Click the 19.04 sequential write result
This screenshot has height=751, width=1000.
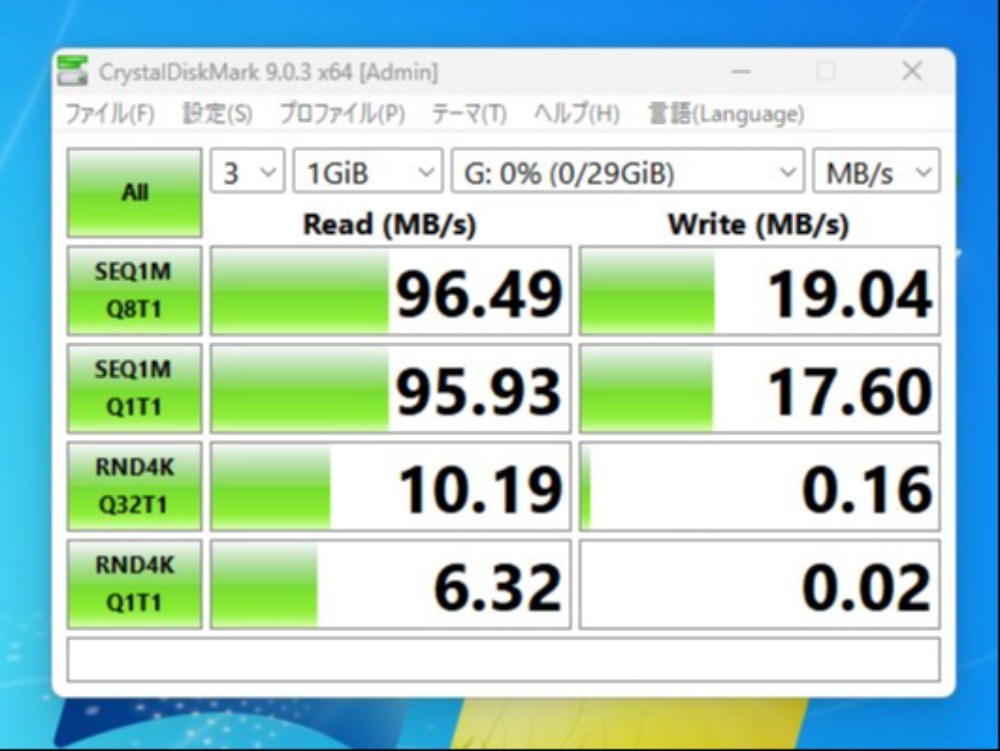pos(760,290)
